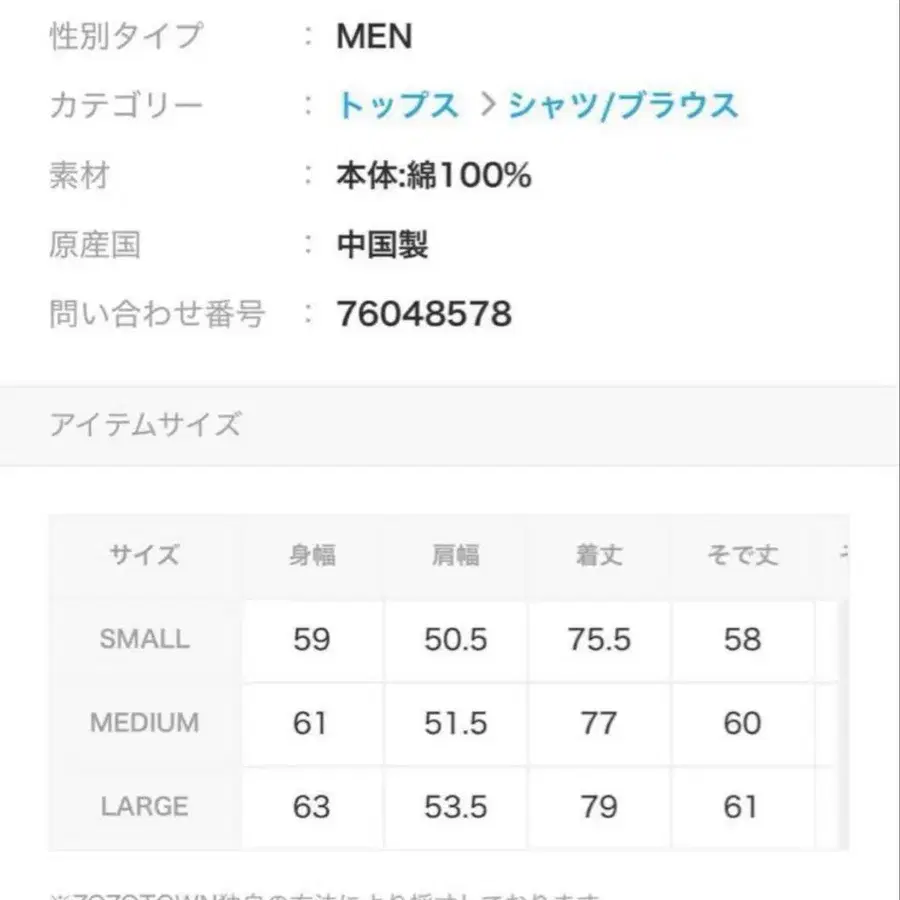Click the 着丈 column header
The width and height of the screenshot is (900, 900).
pos(599,555)
